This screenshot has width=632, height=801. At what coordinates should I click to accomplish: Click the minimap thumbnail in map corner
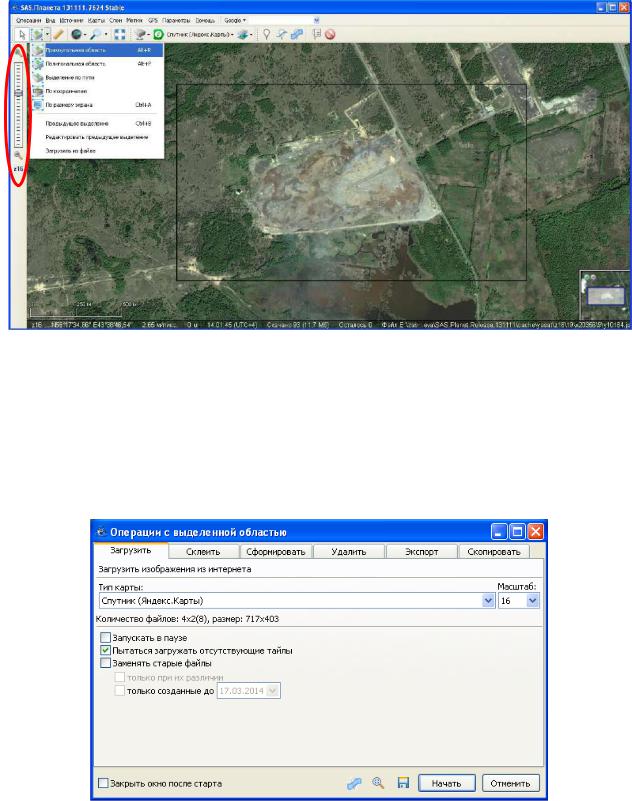(606, 296)
